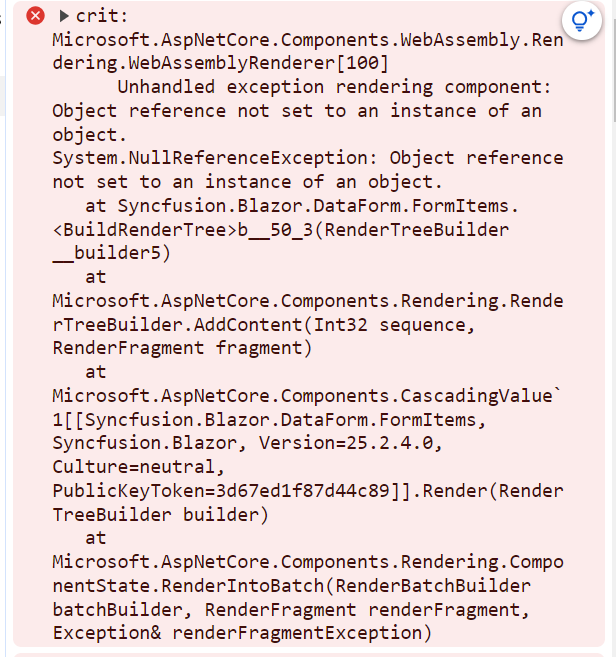Click the Microsoft.AspNetCore.Components.CascadingValue line
The width and height of the screenshot is (616, 657).
coord(307,396)
